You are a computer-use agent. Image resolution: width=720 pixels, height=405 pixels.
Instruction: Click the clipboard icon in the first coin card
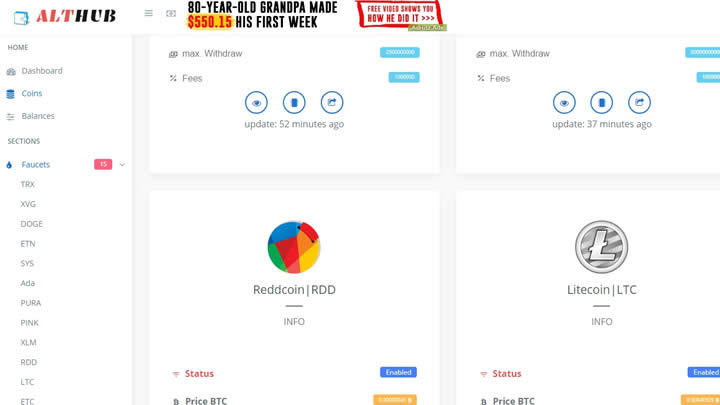click(294, 102)
